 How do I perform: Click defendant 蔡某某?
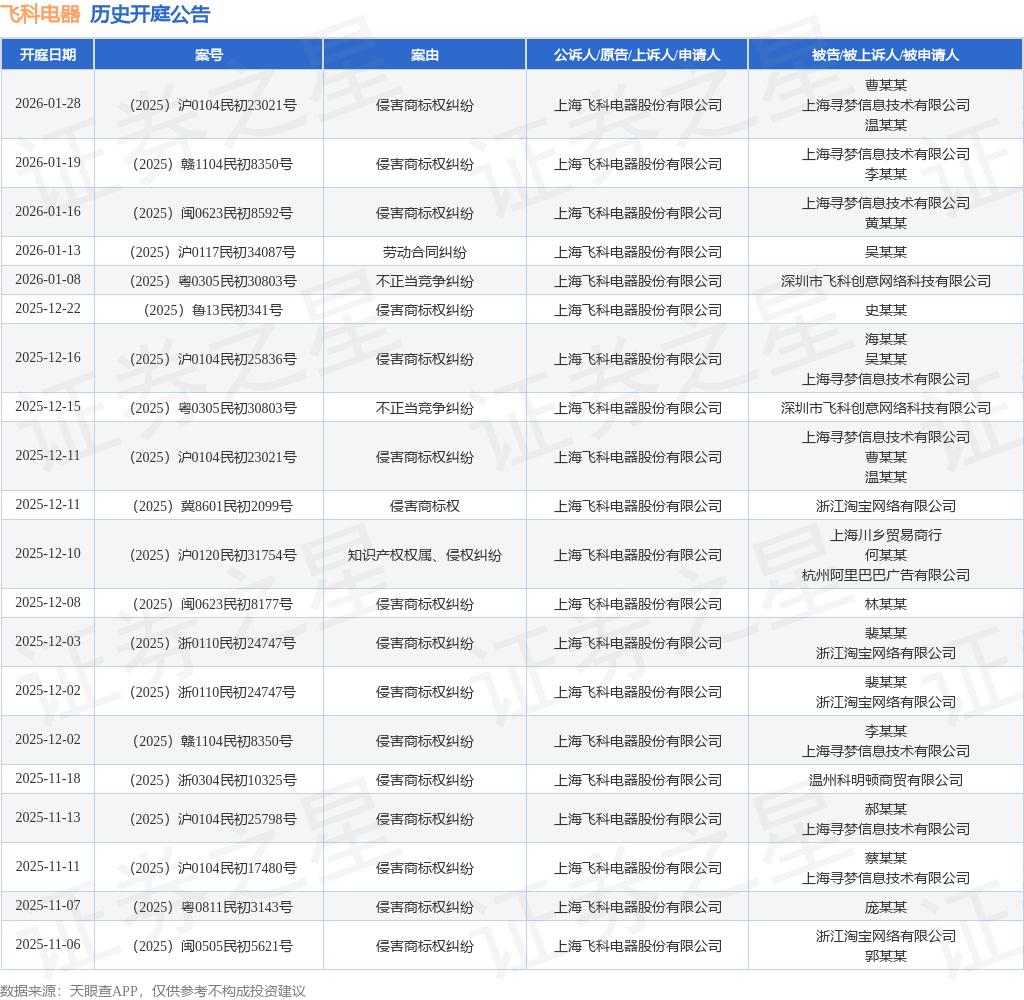(x=886, y=858)
